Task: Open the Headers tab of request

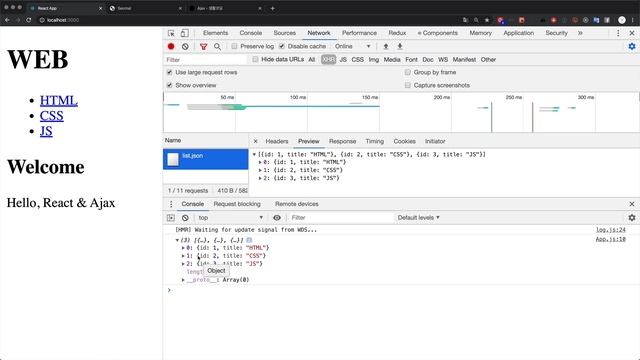Action: [277, 141]
